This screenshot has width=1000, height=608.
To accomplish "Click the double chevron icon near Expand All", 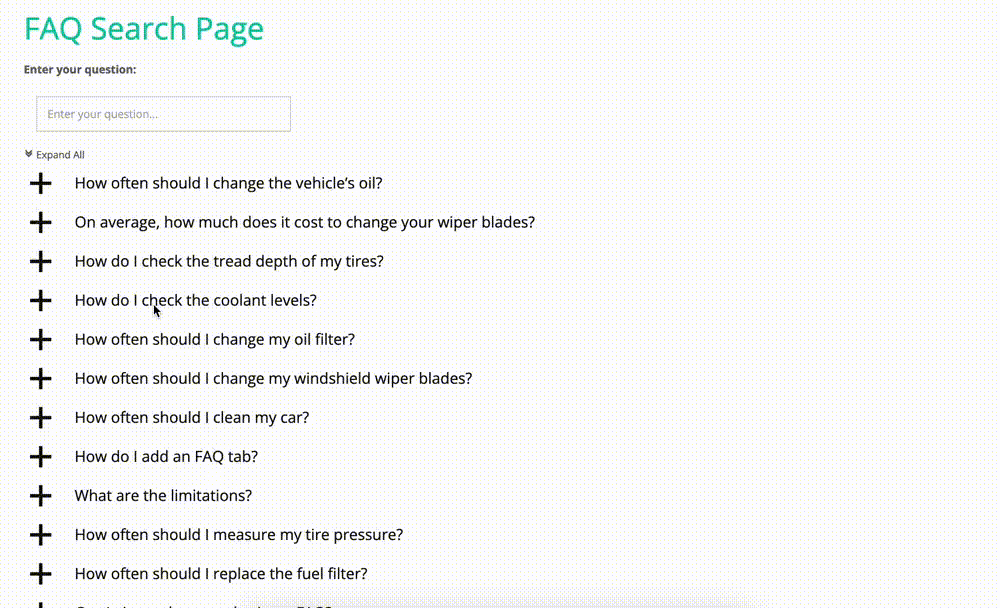I will [x=29, y=154].
